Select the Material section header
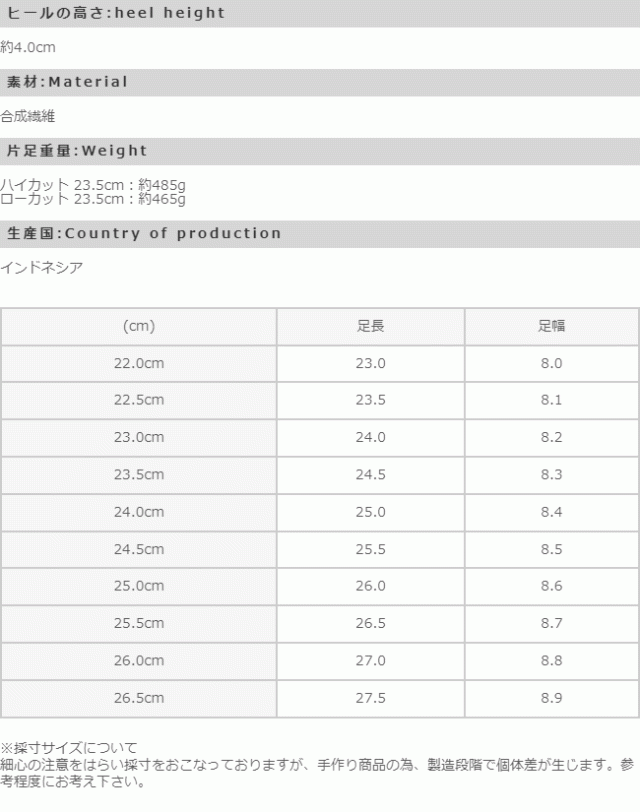 [x=68, y=82]
